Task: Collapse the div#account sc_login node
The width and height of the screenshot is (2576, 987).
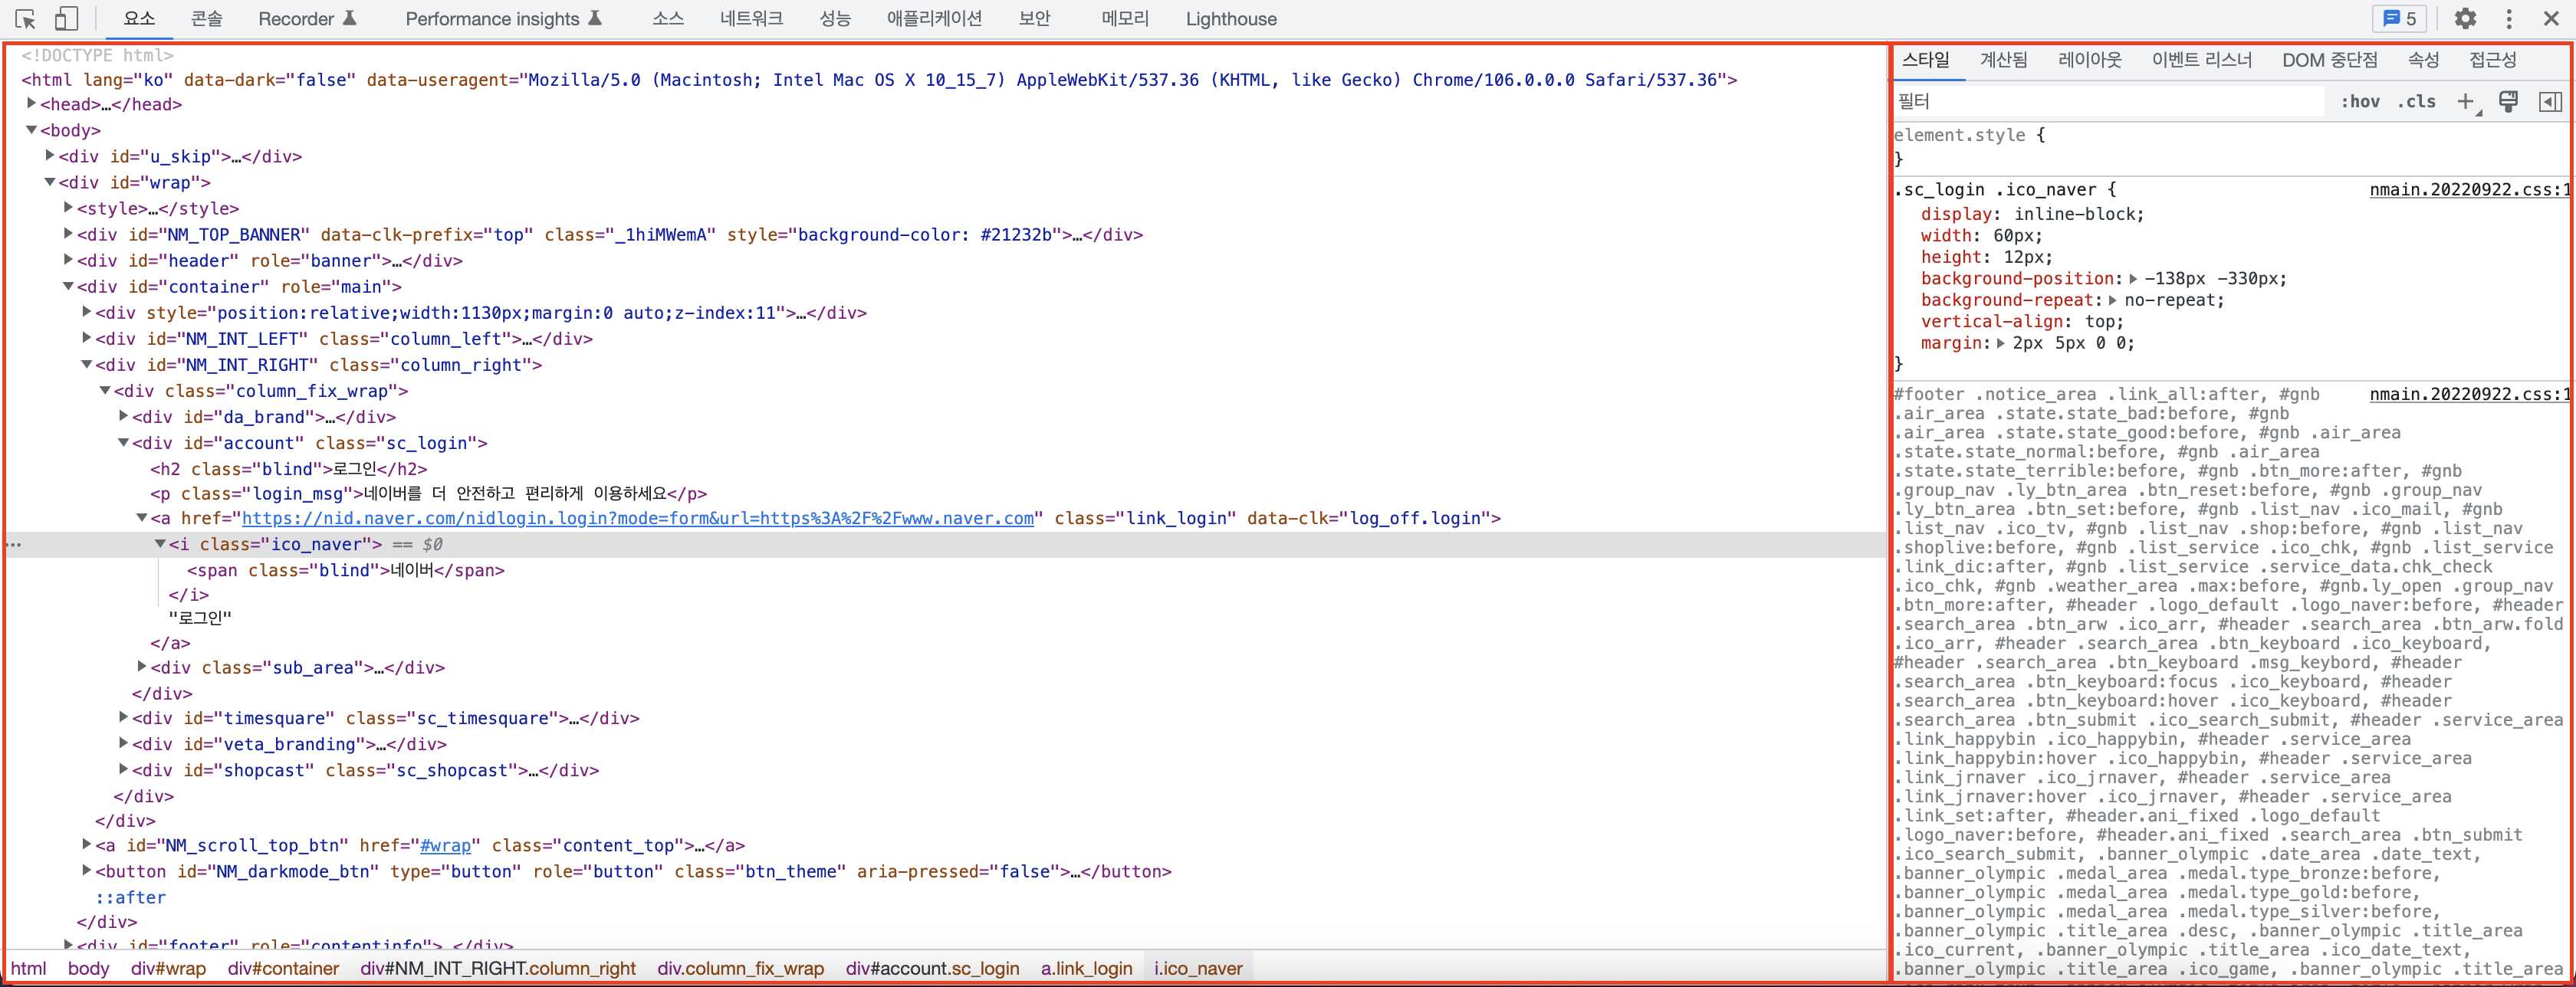Action: (x=123, y=443)
